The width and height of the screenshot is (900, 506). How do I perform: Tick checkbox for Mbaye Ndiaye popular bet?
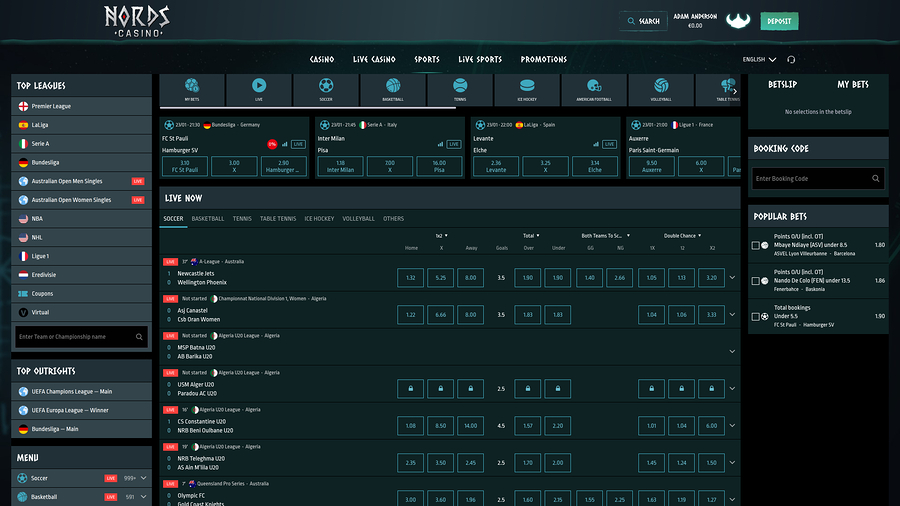pyautogui.click(x=755, y=245)
